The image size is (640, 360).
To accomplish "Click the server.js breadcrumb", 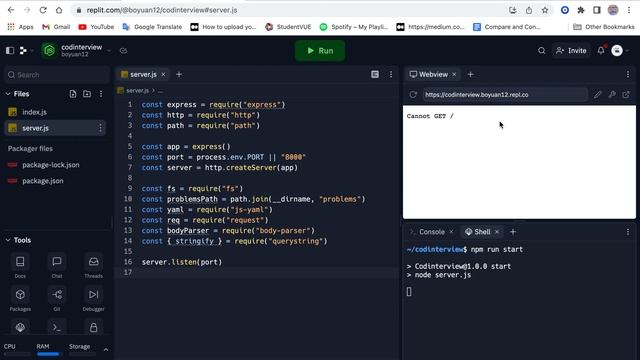I will click(137, 91).
